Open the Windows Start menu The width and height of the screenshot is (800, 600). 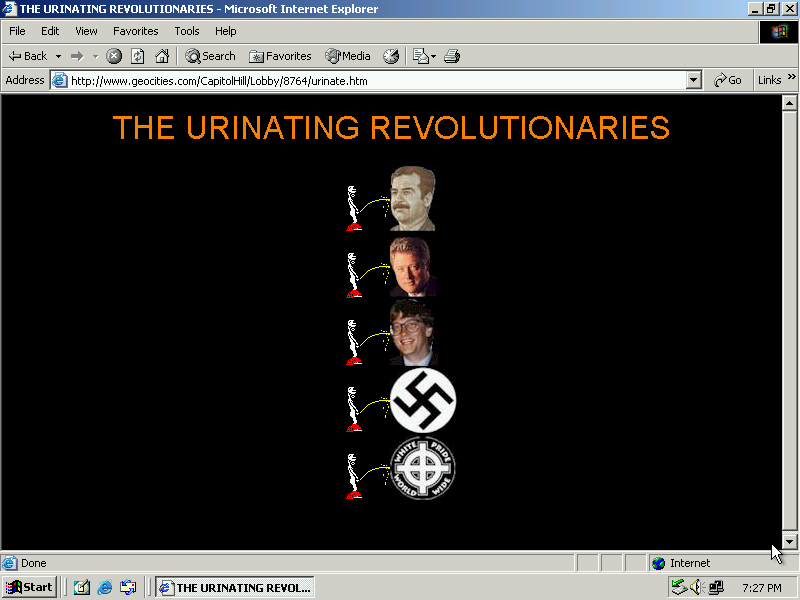click(30, 587)
